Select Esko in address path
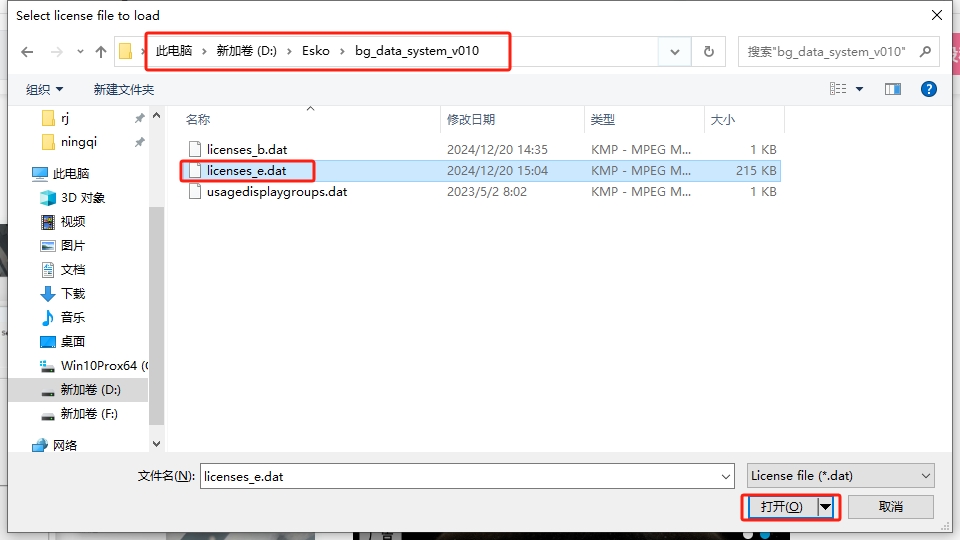The image size is (960, 540). (315, 51)
